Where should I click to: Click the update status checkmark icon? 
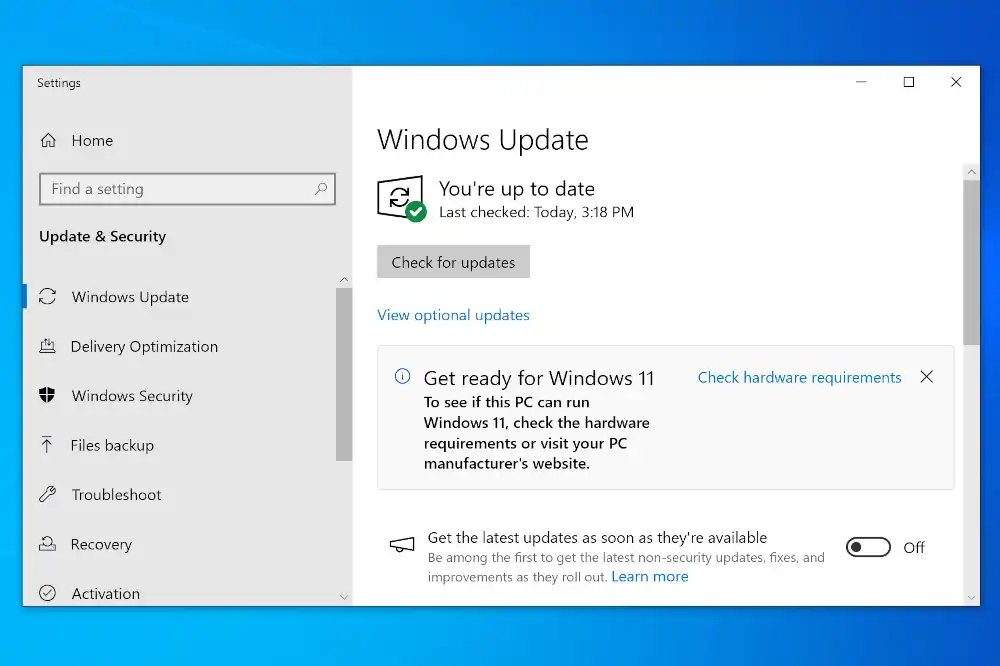pyautogui.click(x=399, y=197)
